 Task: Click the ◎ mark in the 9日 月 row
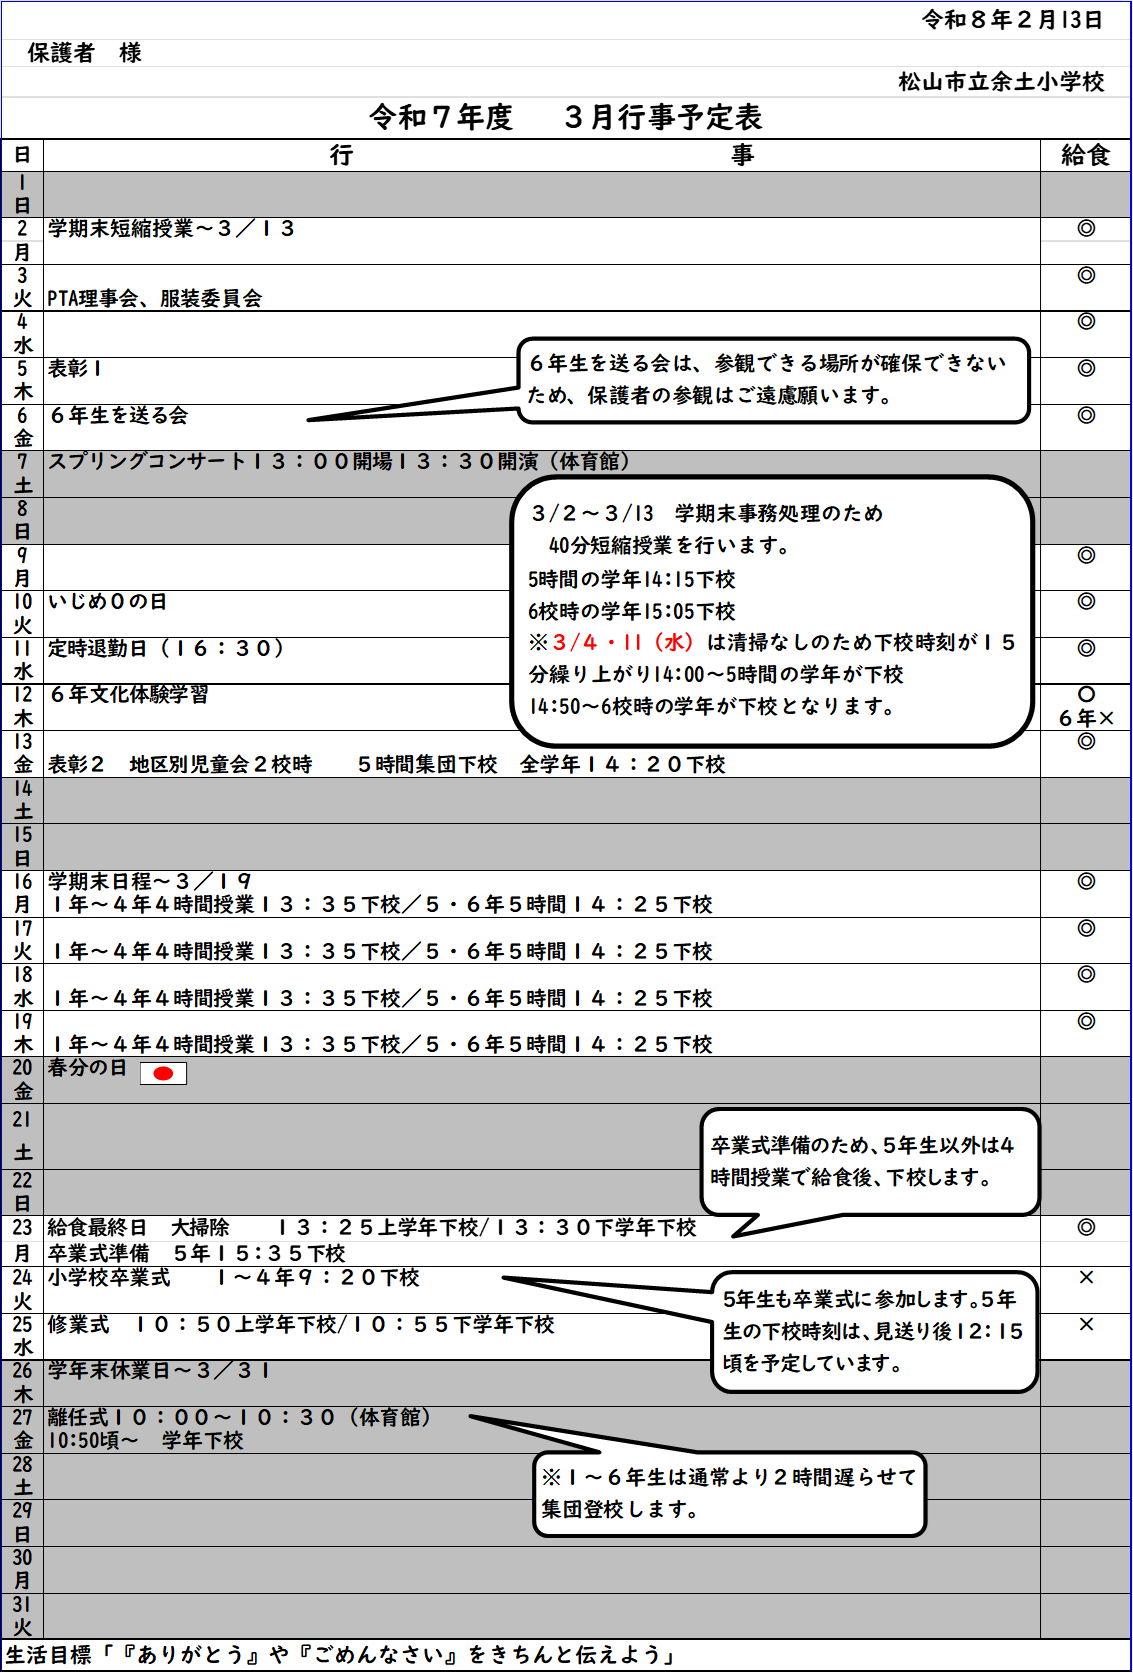(x=1086, y=555)
